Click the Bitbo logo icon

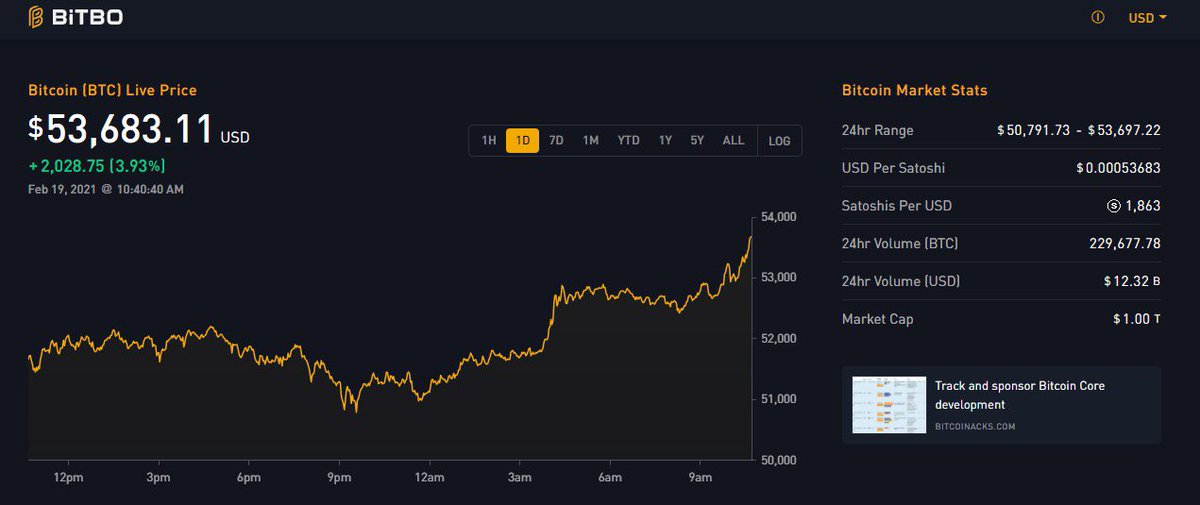36,17
